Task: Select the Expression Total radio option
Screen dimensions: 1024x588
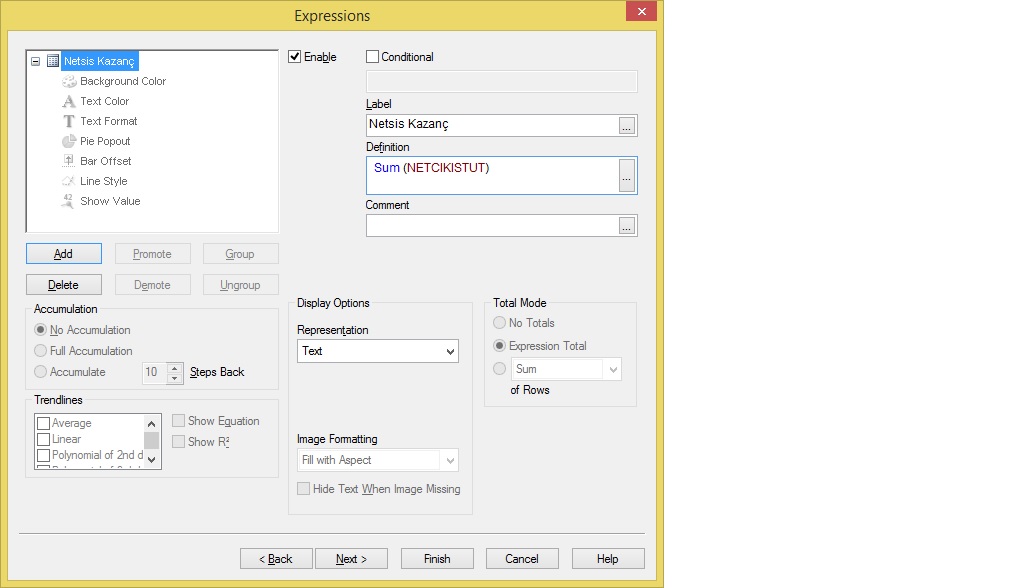Action: [x=500, y=346]
